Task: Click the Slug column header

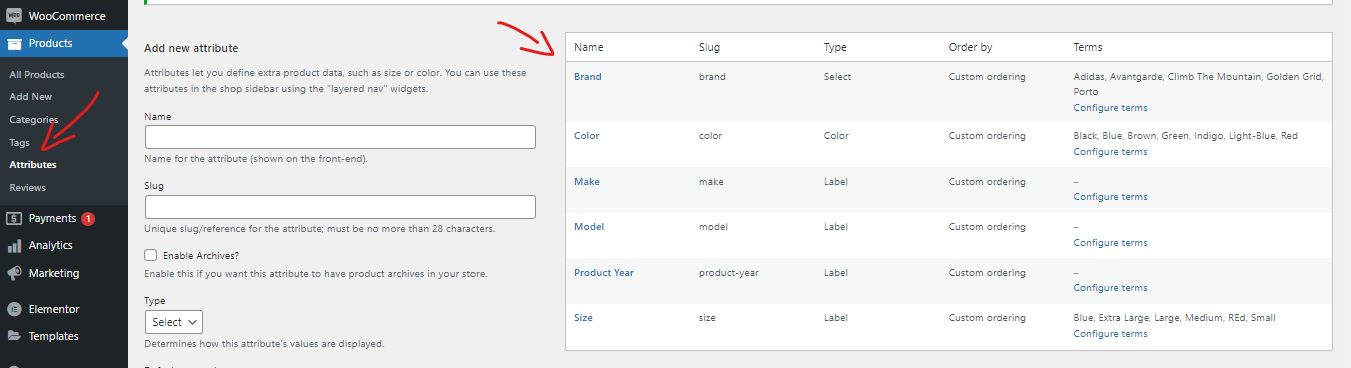Action: (709, 48)
